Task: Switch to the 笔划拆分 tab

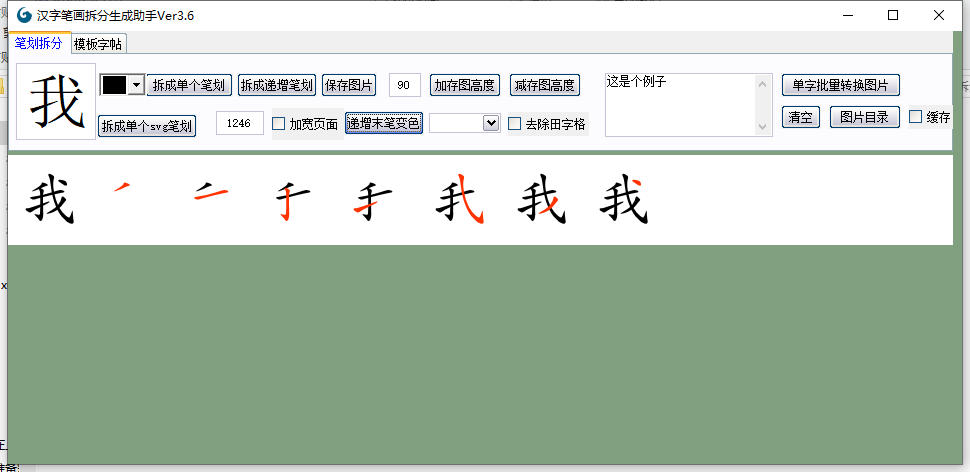Action: 38,44
